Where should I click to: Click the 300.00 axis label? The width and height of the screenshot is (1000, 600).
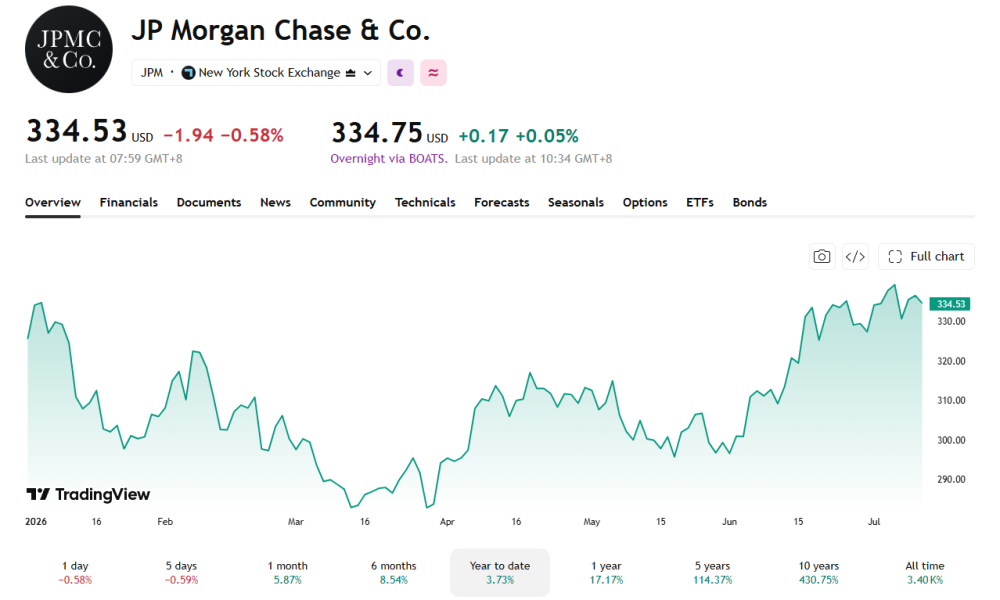point(951,440)
